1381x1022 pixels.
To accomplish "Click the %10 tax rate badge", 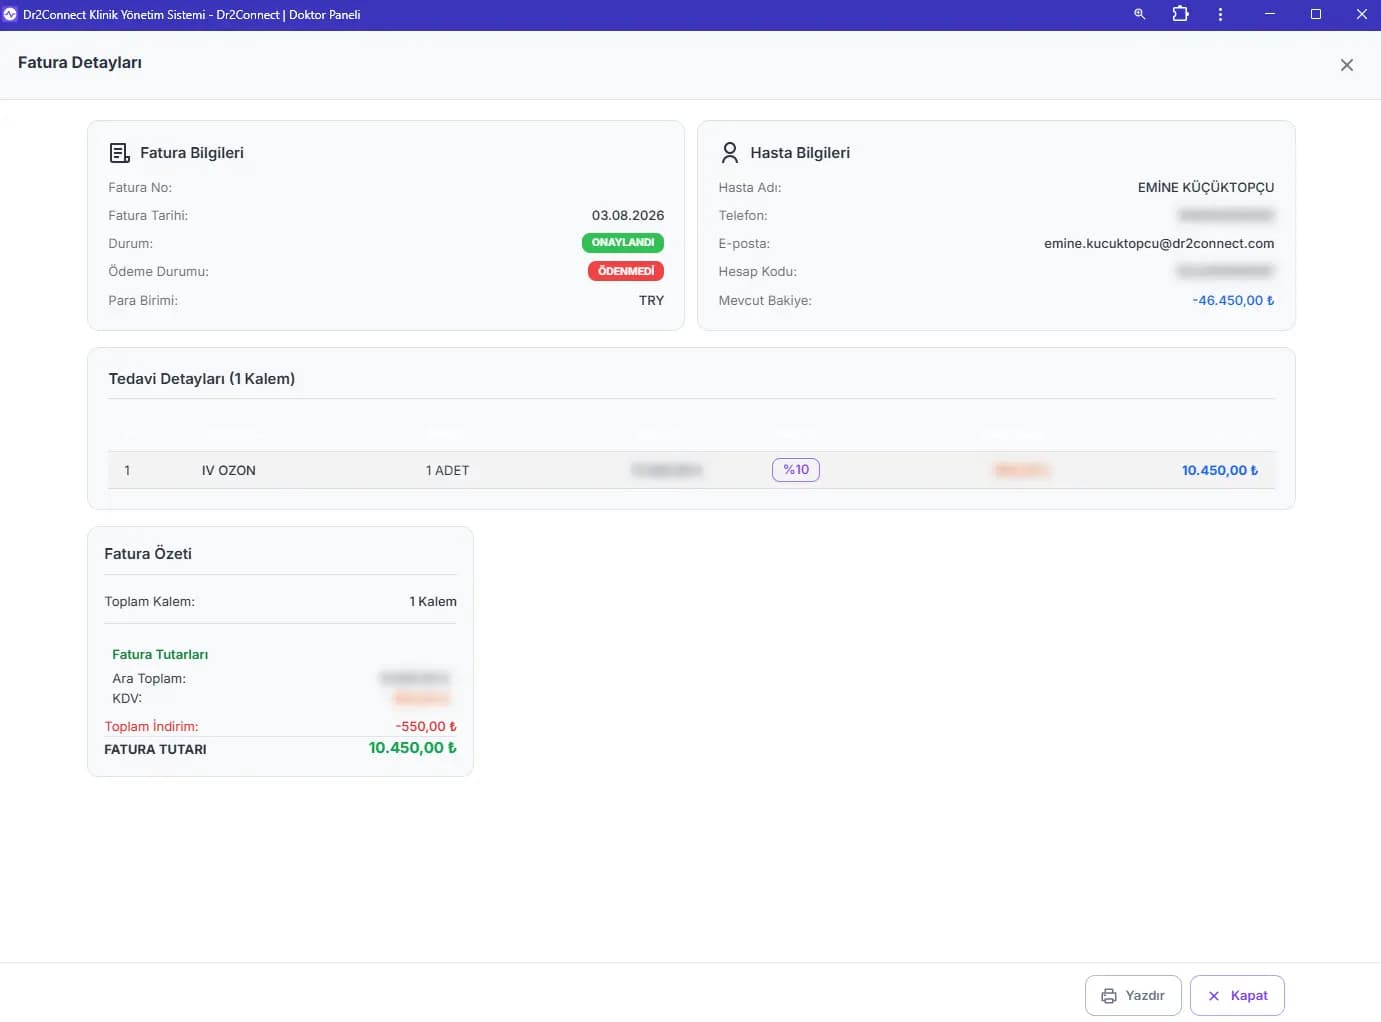I will point(796,470).
